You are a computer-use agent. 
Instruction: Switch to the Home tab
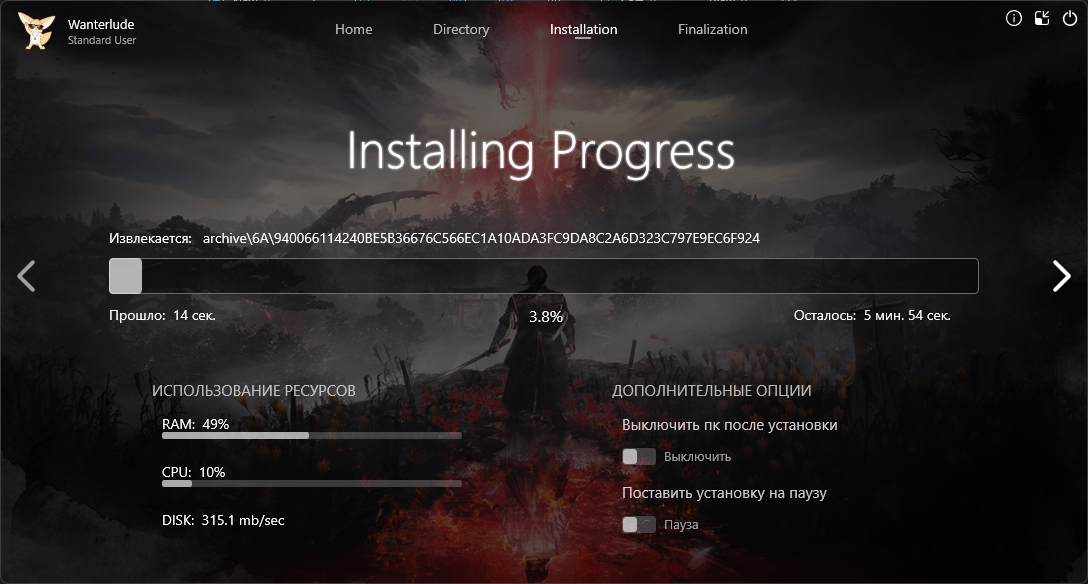coord(353,29)
